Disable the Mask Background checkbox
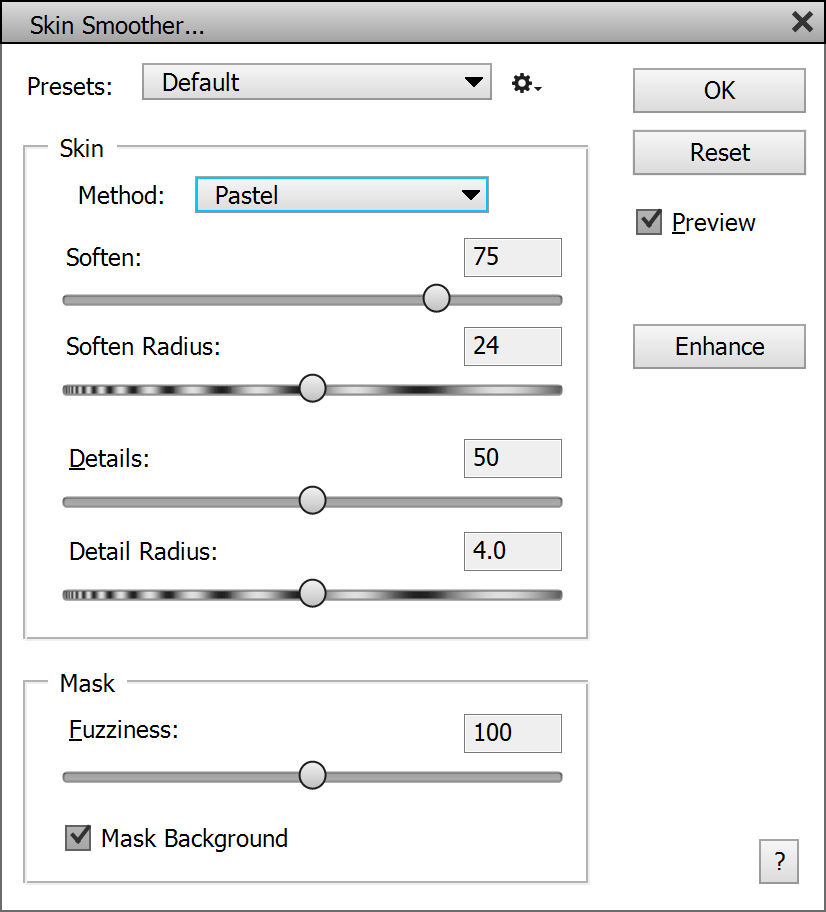826x912 pixels. coord(78,838)
